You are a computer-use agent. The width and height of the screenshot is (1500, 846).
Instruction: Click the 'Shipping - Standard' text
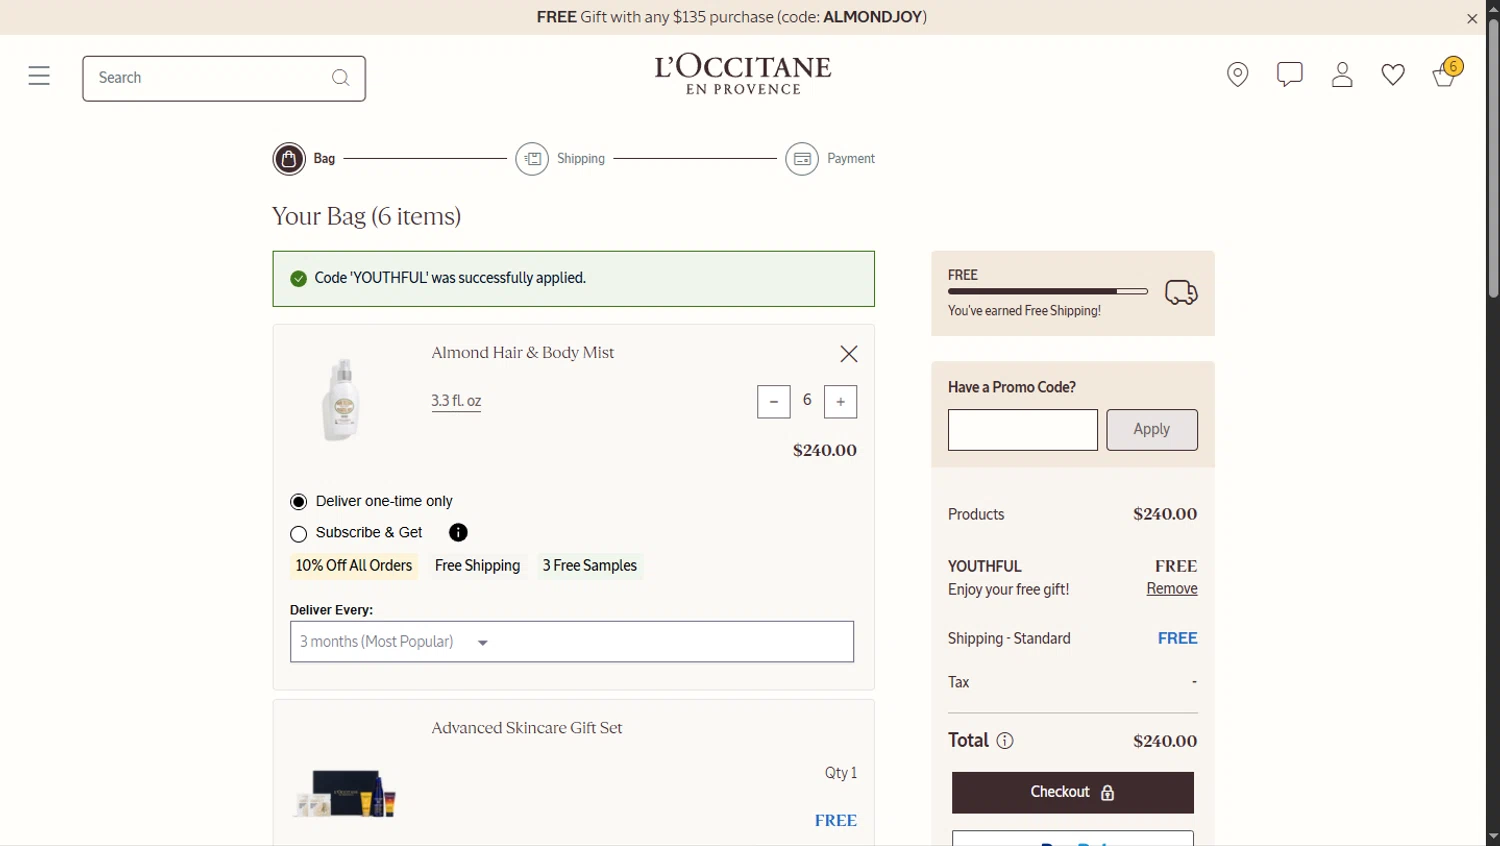click(x=1009, y=639)
